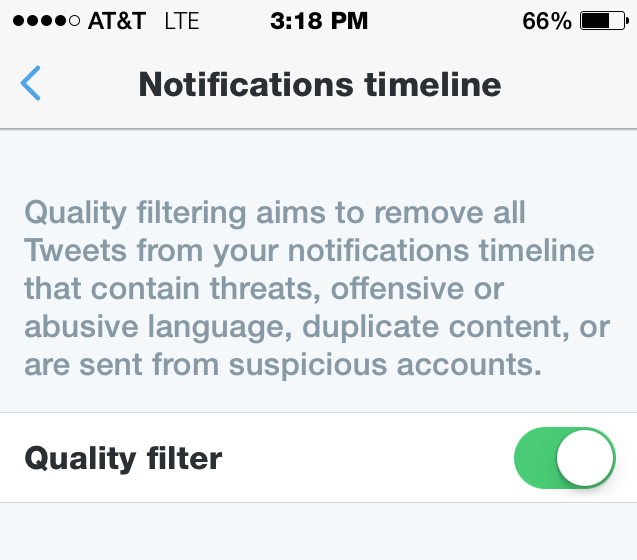The height and width of the screenshot is (560, 637).
Task: Tap the 3:18 PM clock
Action: (319, 21)
